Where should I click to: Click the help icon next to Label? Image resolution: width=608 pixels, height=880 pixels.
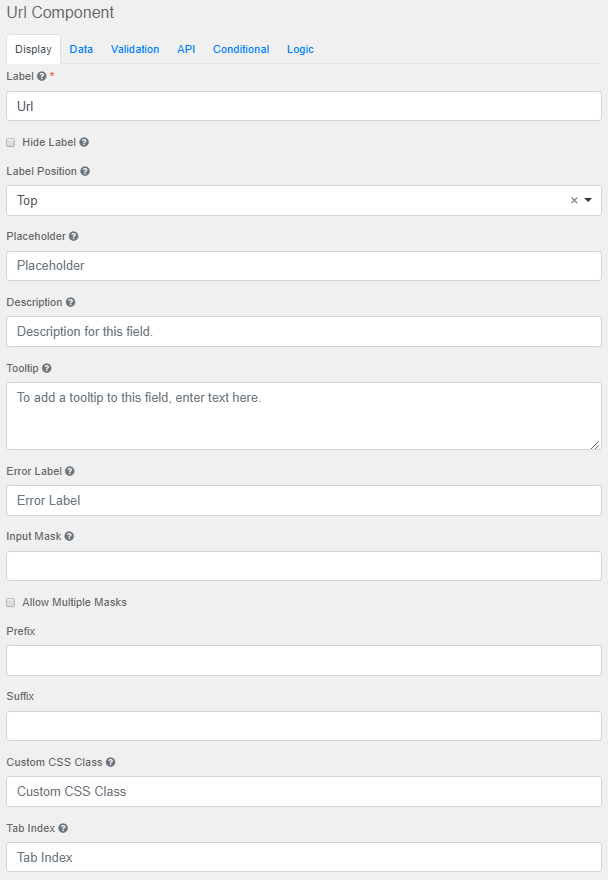(x=43, y=76)
